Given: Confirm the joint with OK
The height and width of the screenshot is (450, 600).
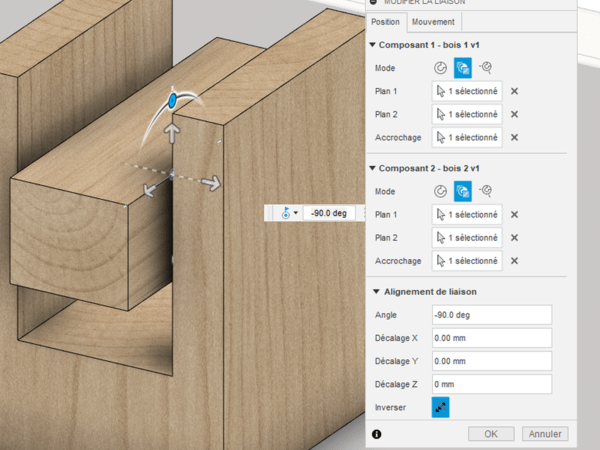Looking at the screenshot, I should pyautogui.click(x=491, y=434).
